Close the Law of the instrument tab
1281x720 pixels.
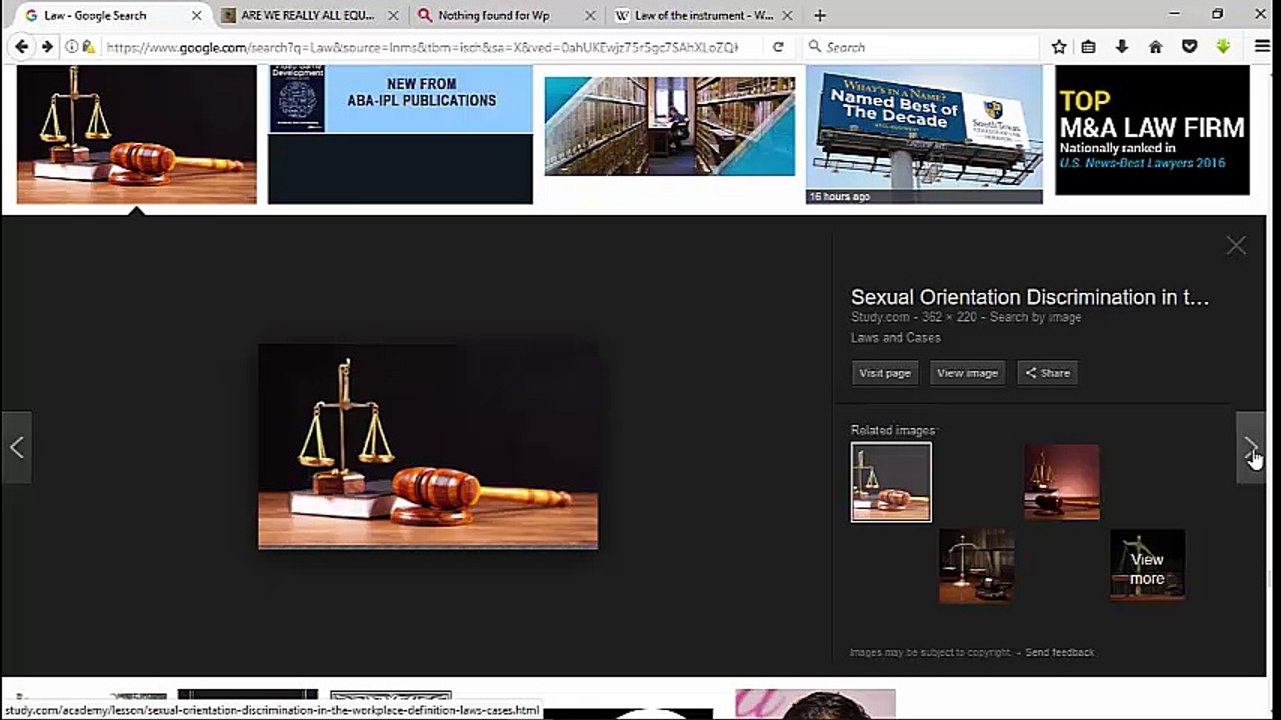click(x=787, y=16)
